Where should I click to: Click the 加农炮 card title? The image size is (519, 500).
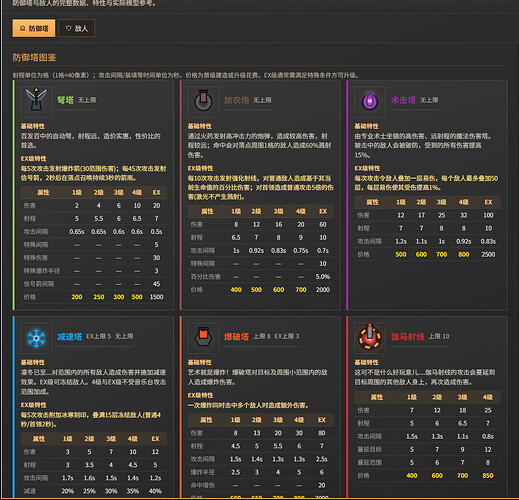236,100
